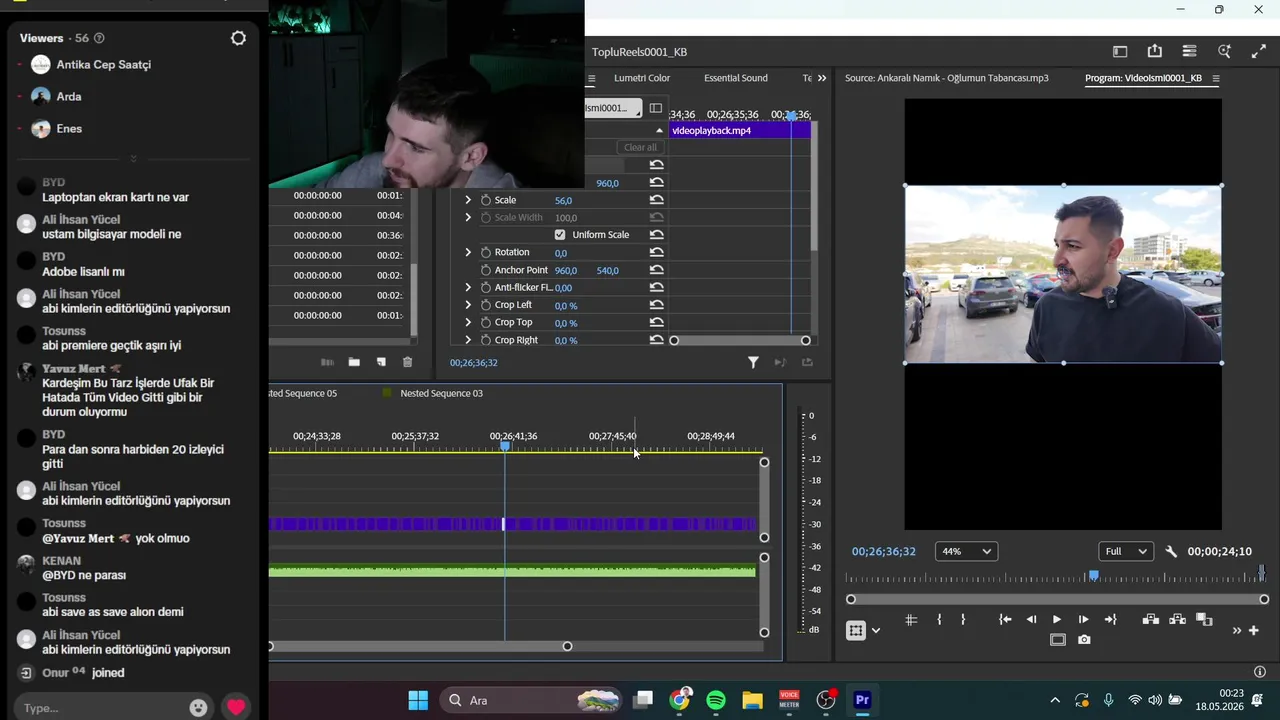The height and width of the screenshot is (720, 1280).
Task: Toggle the Uniform Scale checkbox
Action: pos(560,235)
